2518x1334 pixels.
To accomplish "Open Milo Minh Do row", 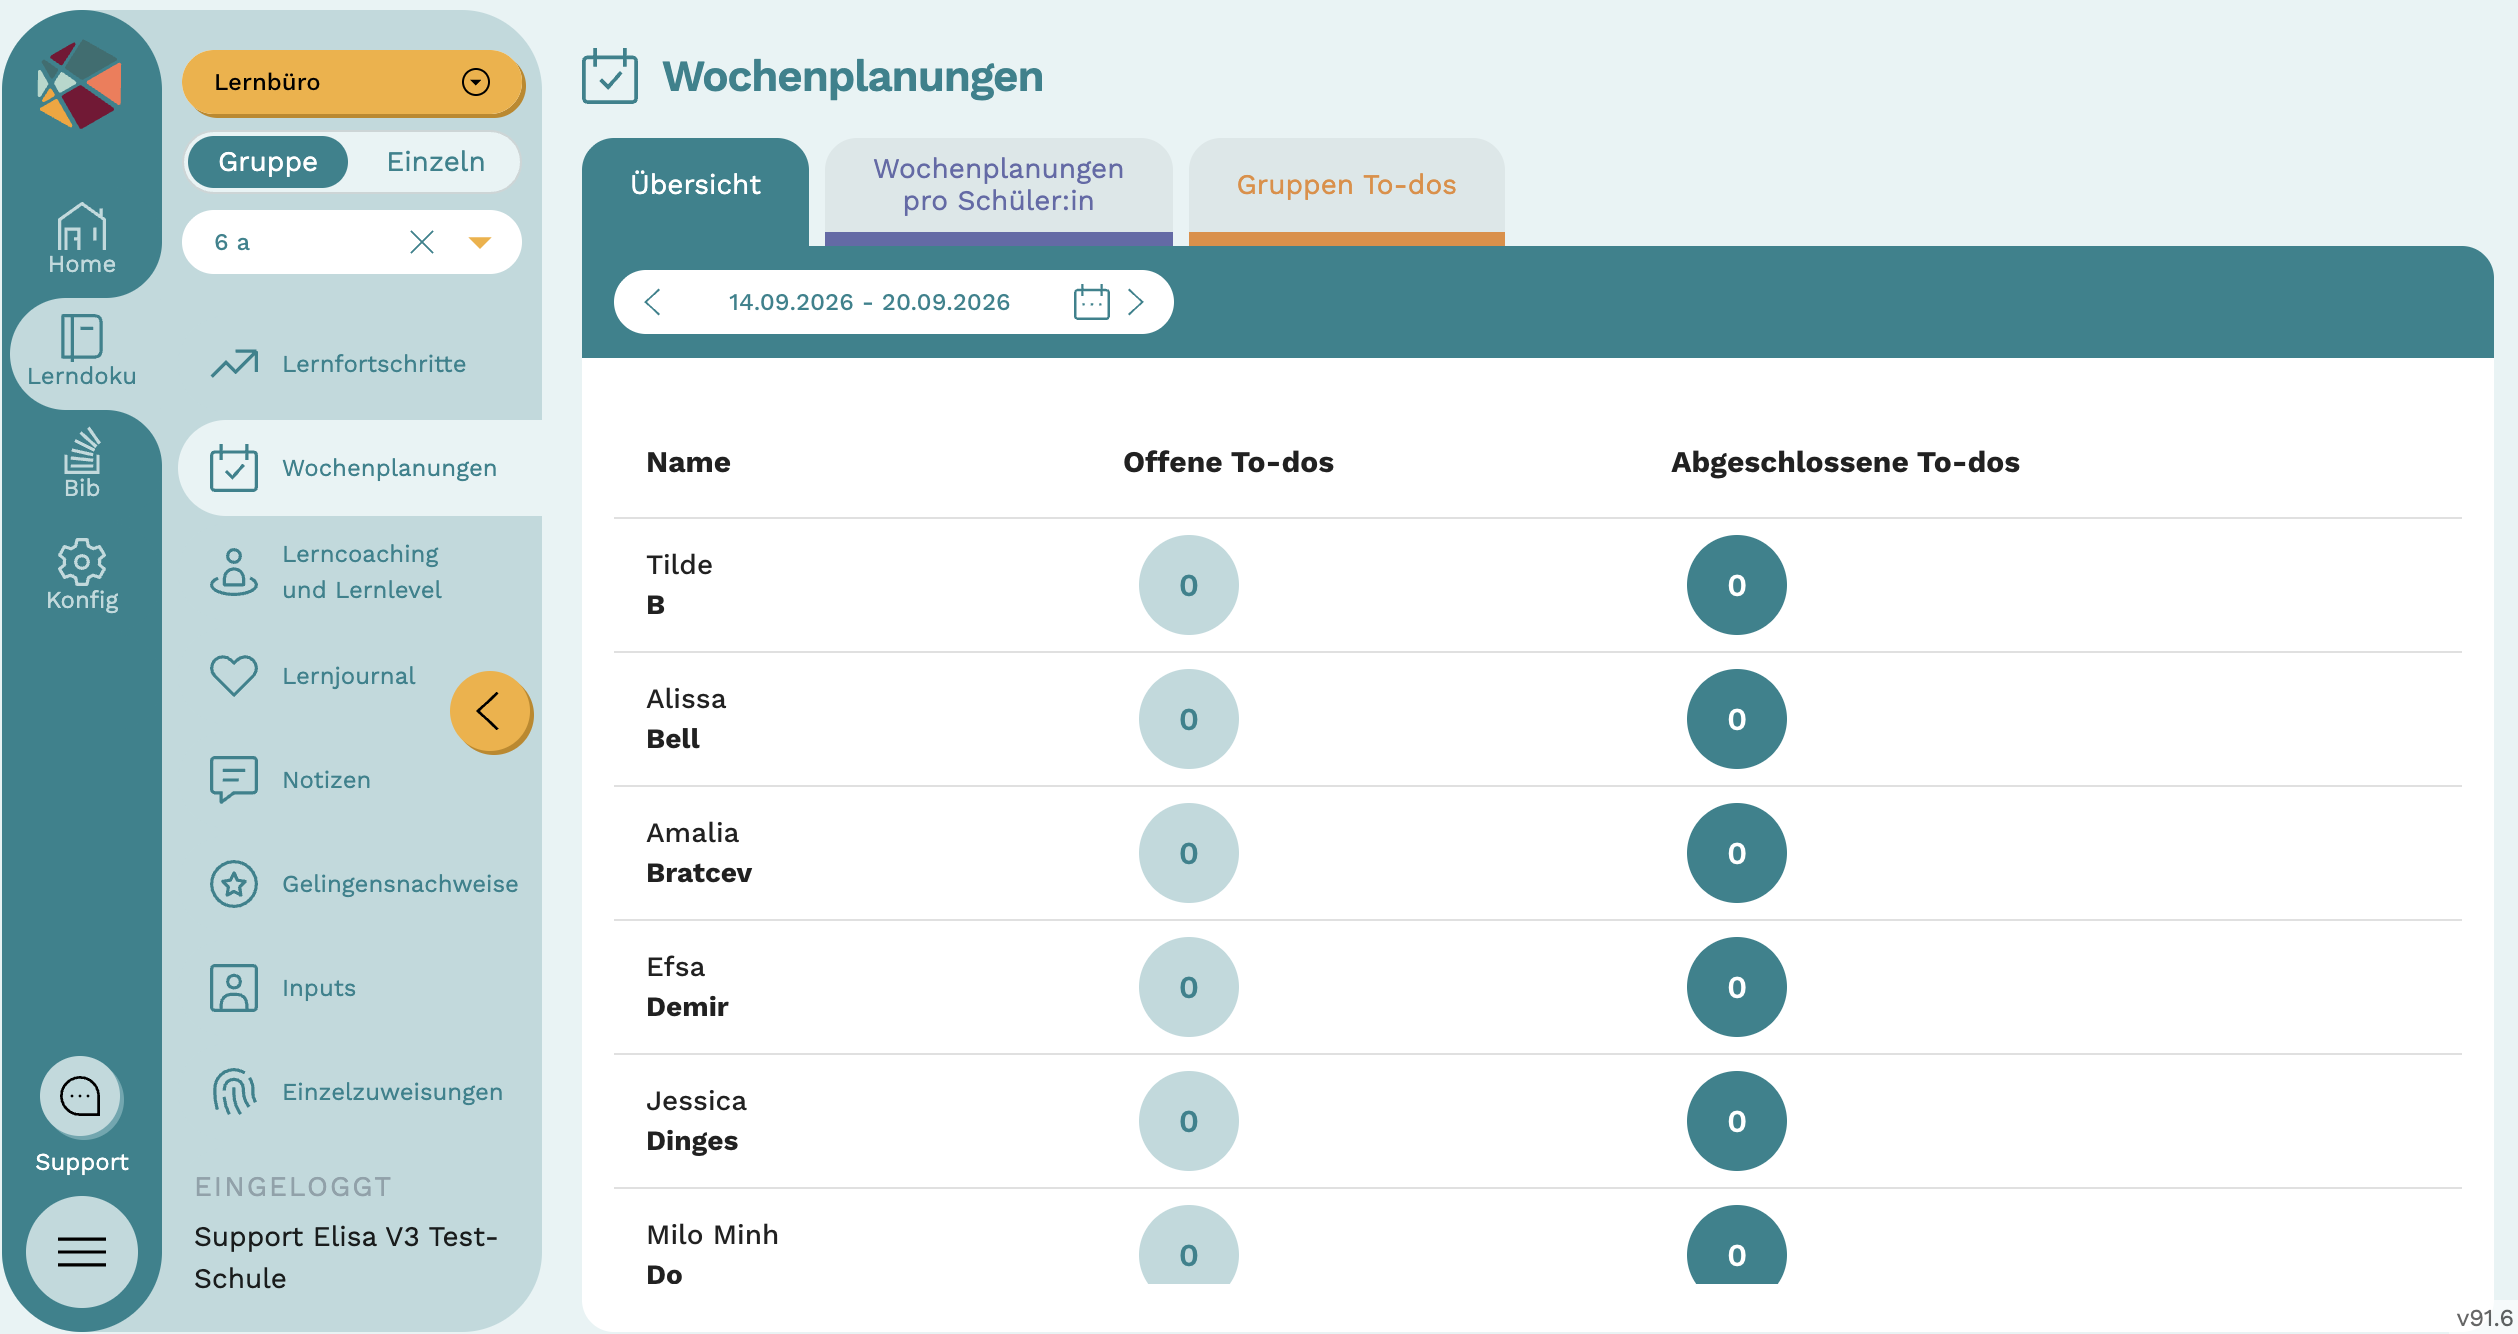I will [x=1538, y=1238].
